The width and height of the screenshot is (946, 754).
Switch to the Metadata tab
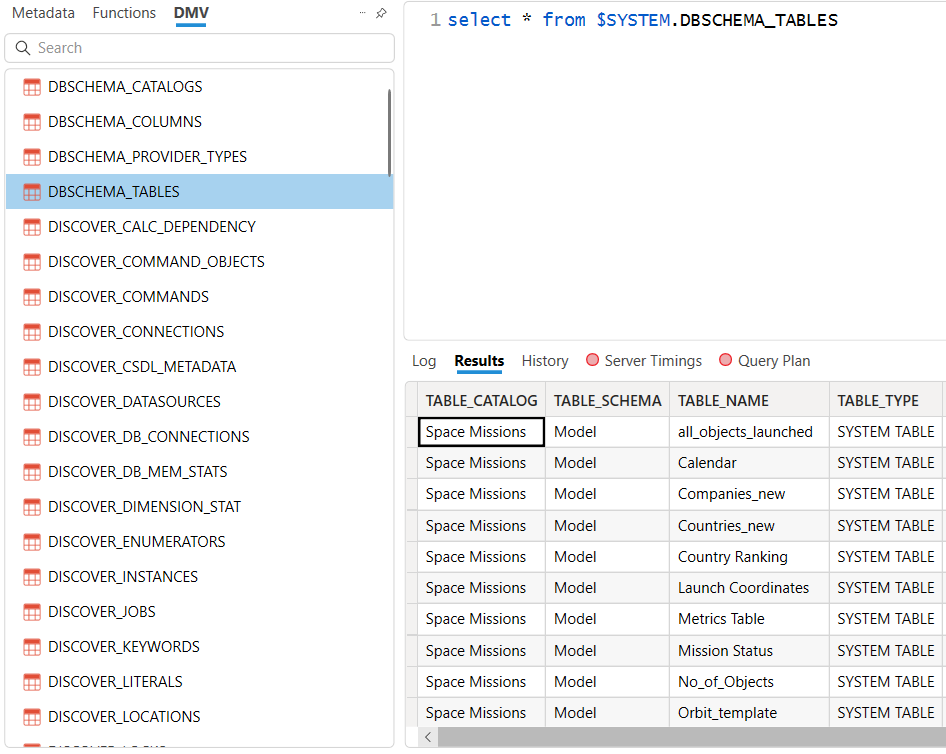pyautogui.click(x=43, y=13)
